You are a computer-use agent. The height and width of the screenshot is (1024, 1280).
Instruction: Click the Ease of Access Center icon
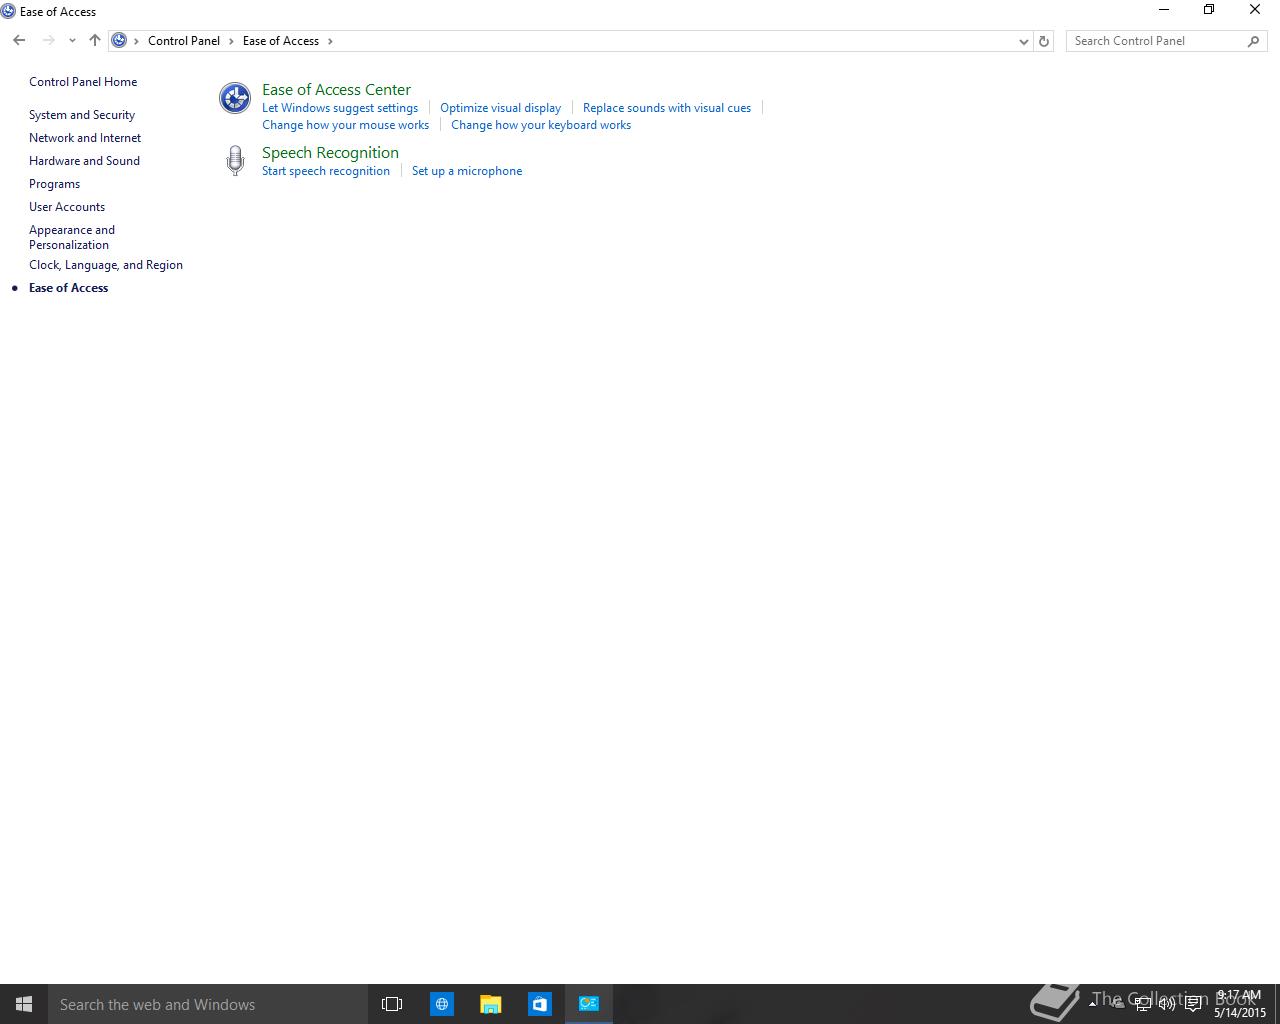[235, 98]
